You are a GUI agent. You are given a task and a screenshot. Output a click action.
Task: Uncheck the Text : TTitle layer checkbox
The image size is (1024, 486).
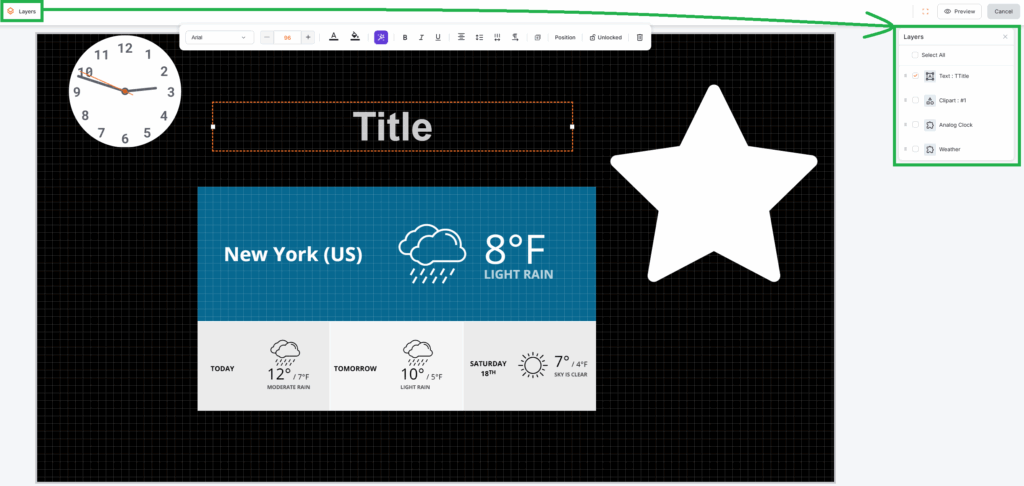point(915,76)
